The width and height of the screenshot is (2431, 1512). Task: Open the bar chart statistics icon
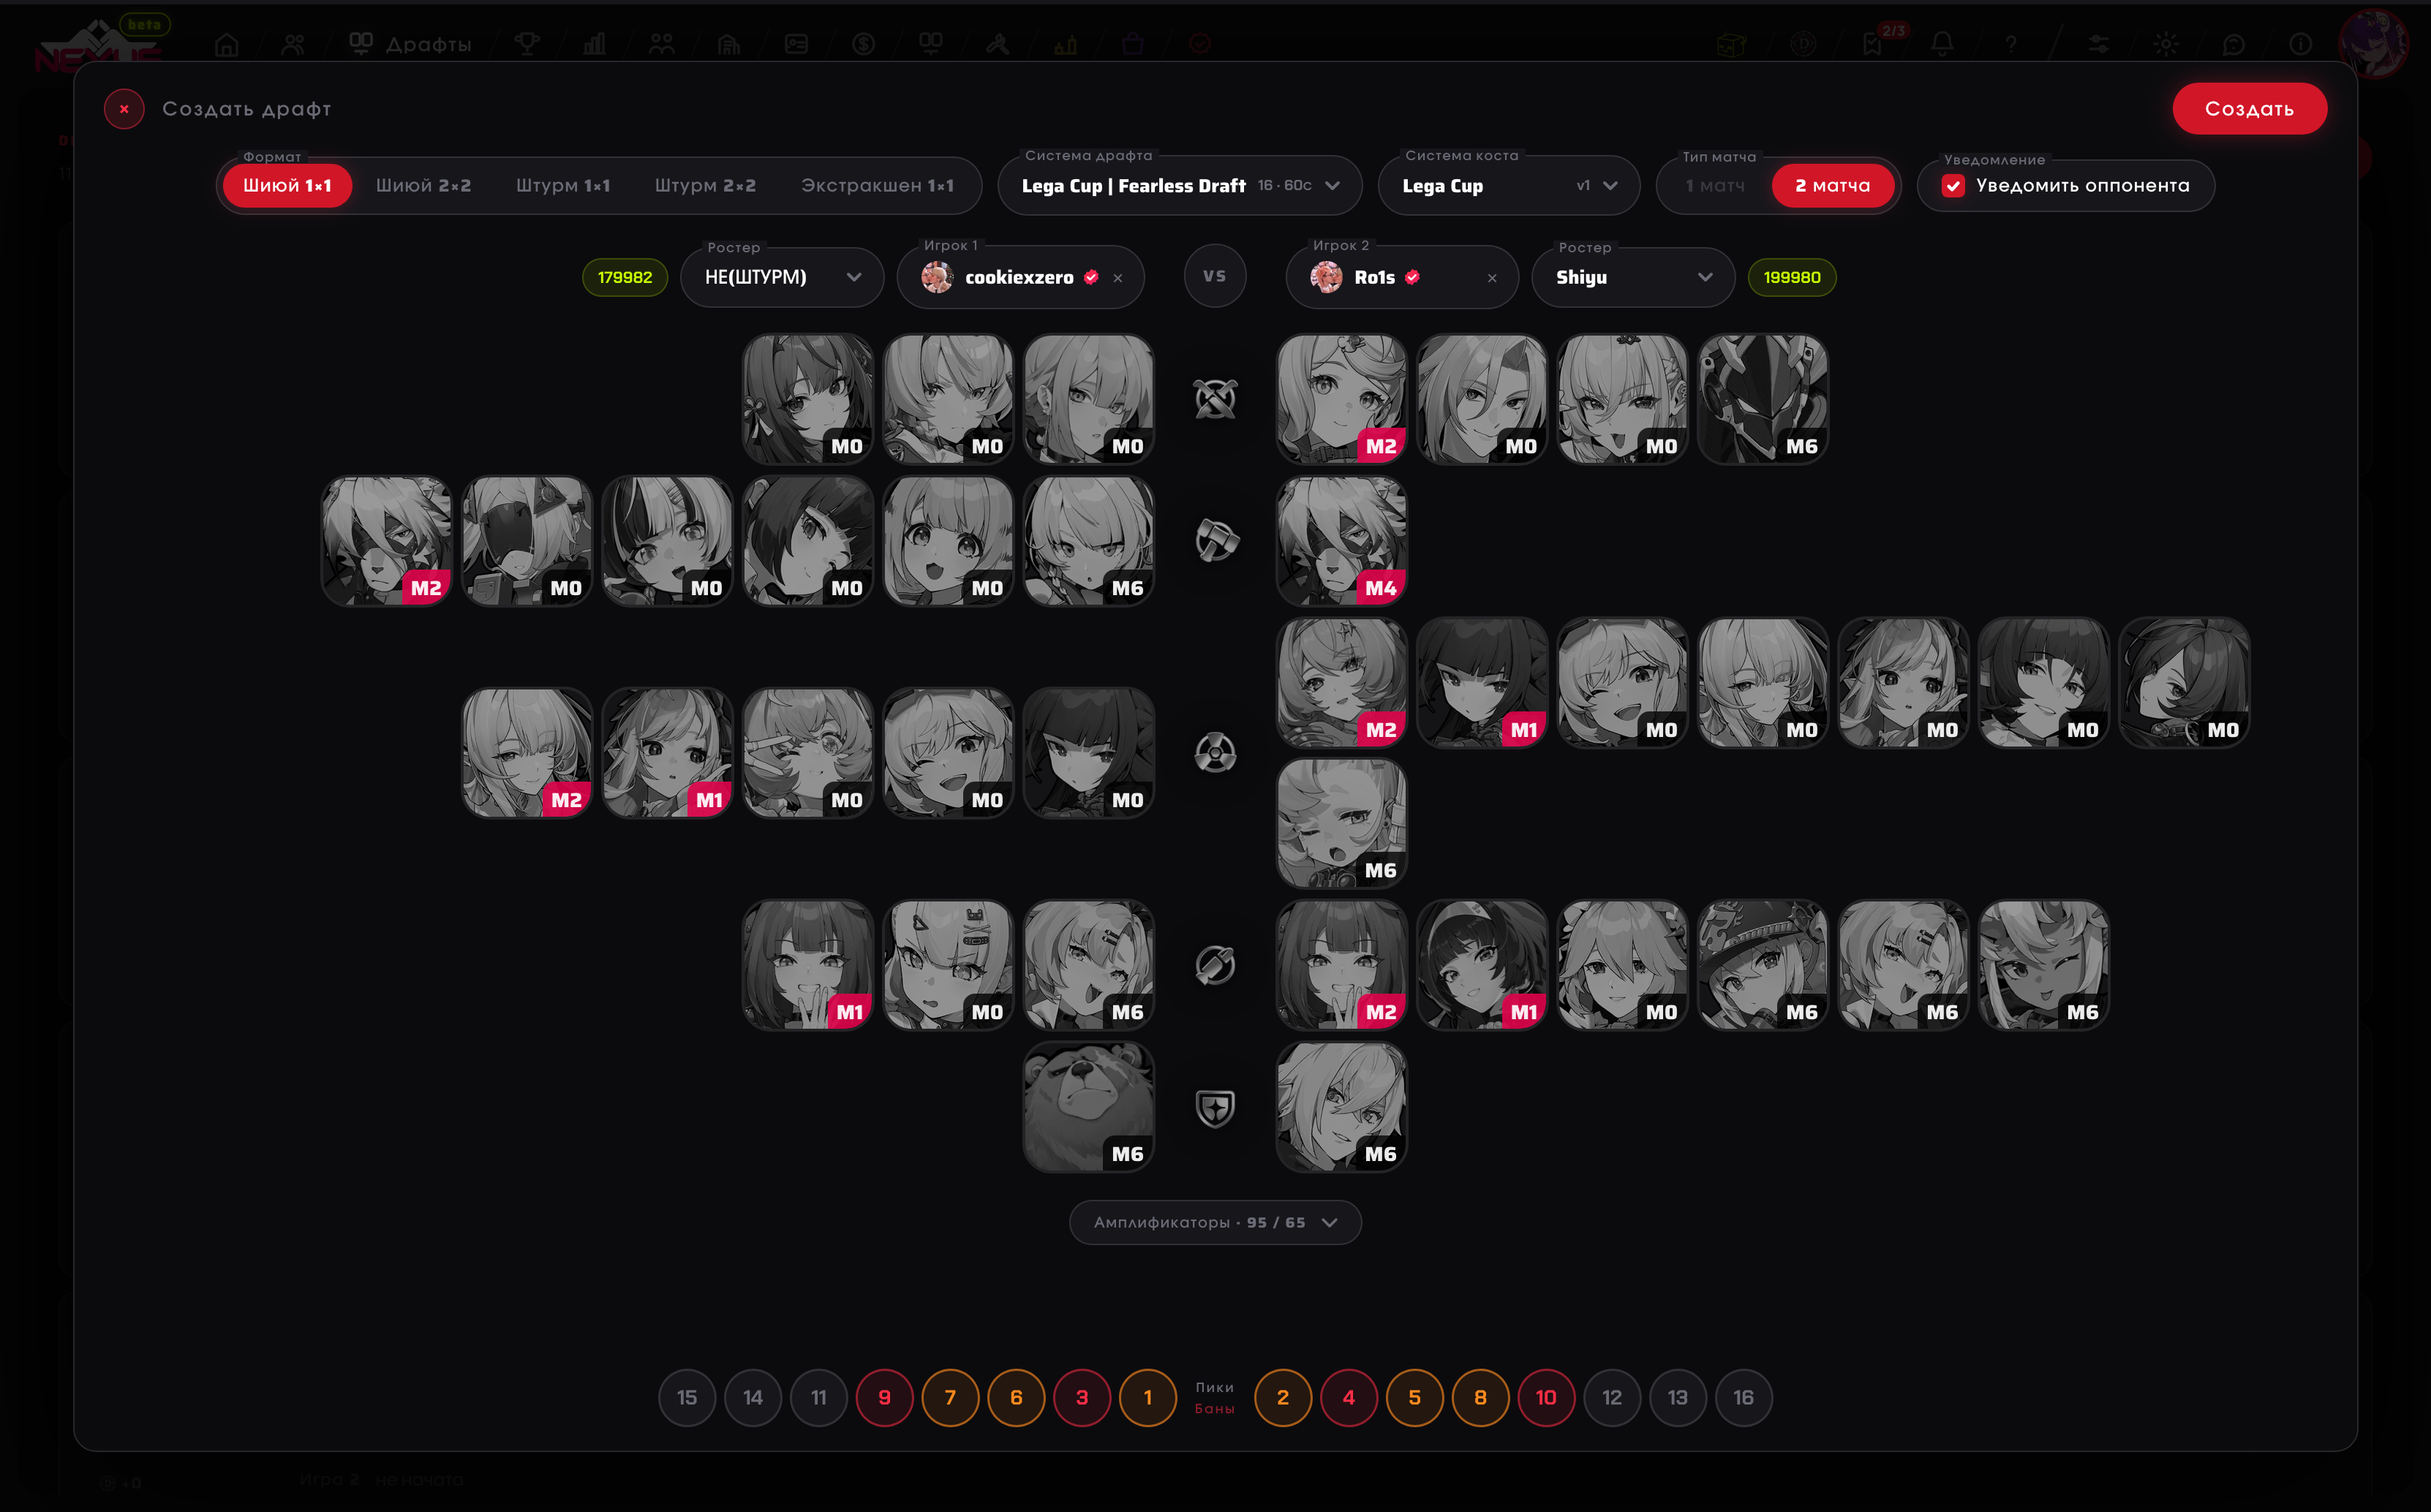(x=594, y=44)
